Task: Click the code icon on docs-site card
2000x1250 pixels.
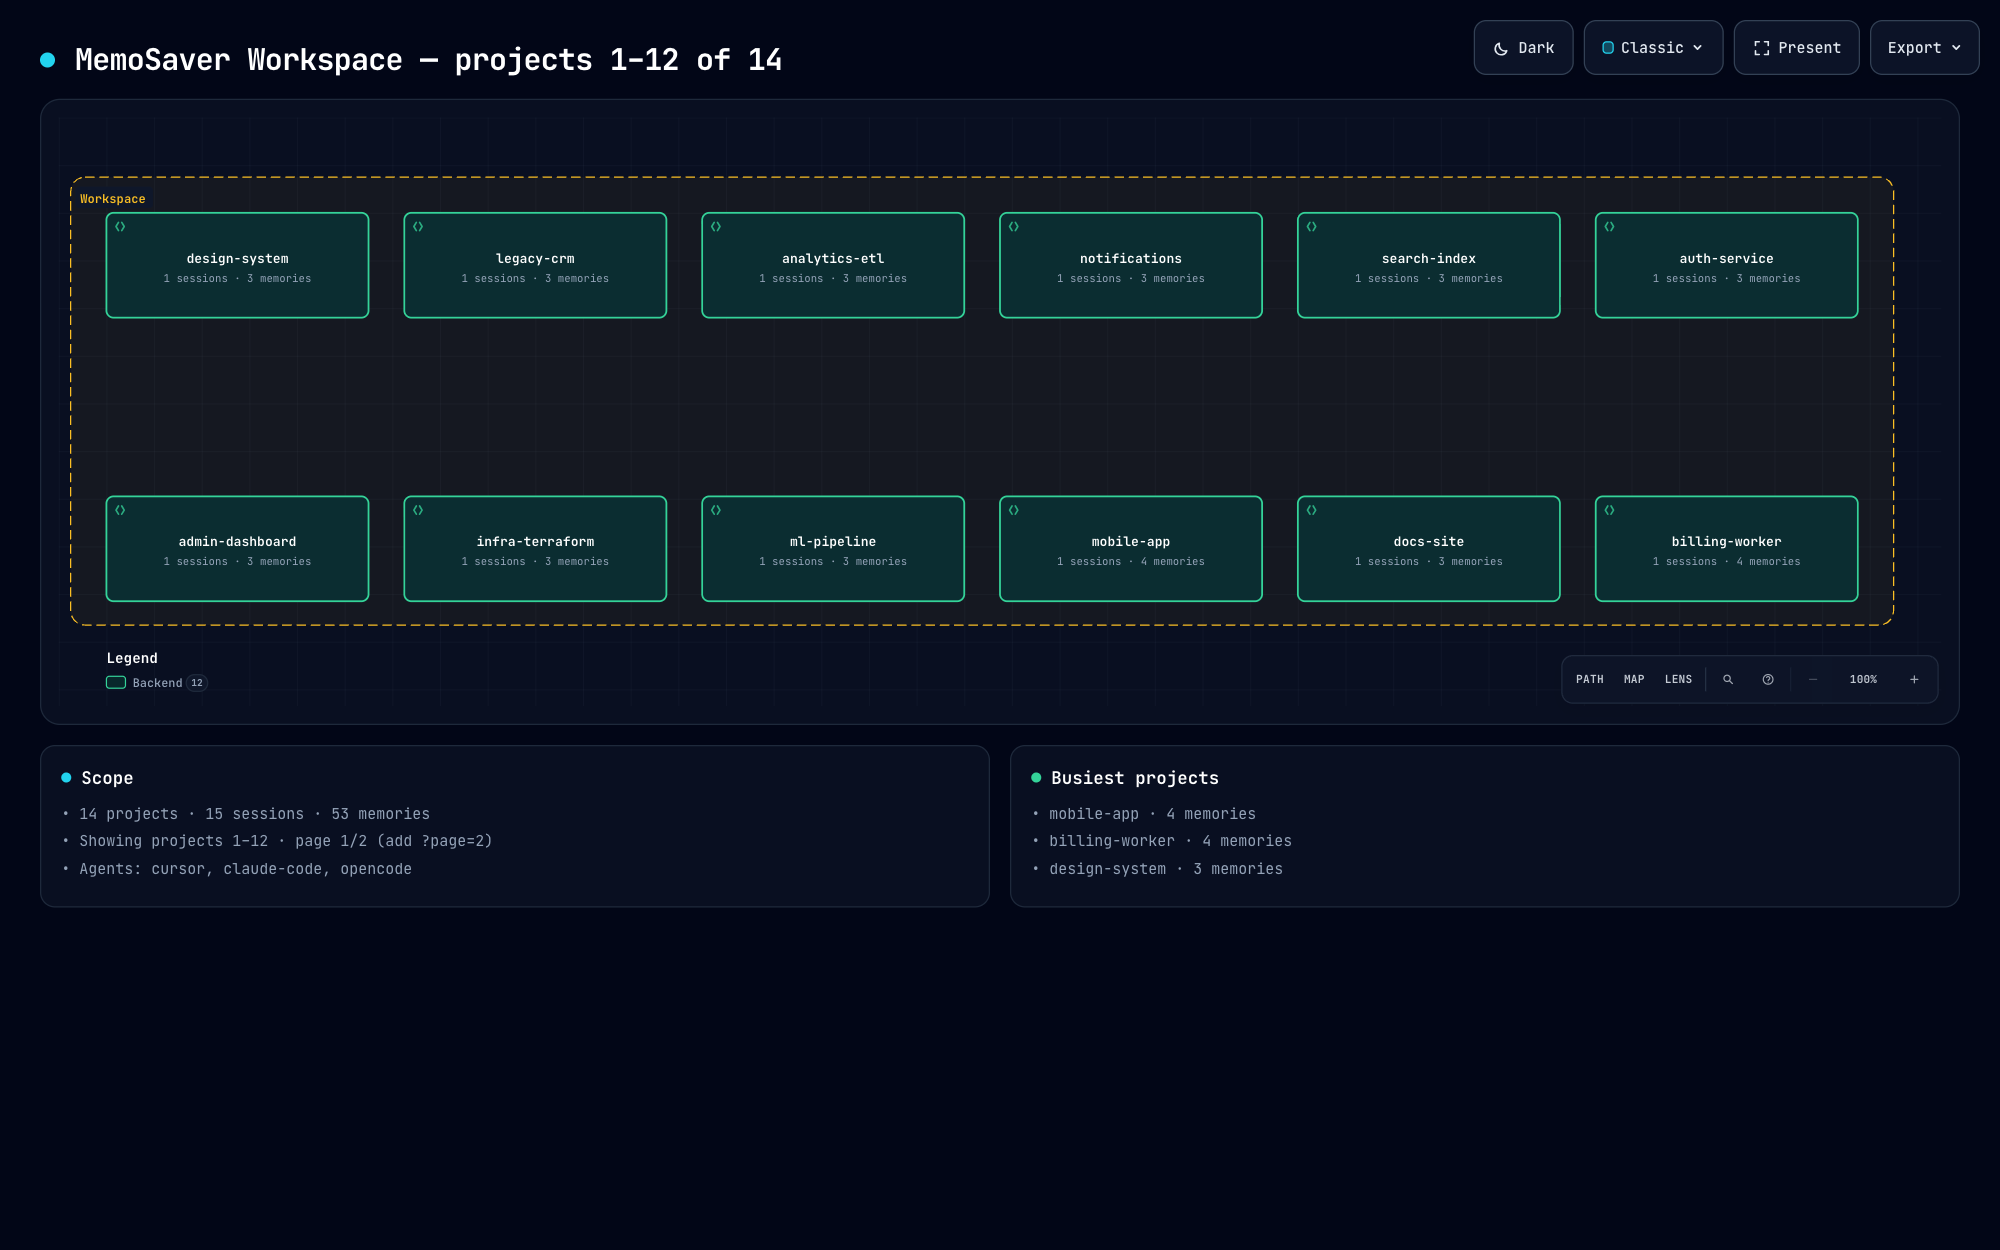Action: tap(1312, 510)
